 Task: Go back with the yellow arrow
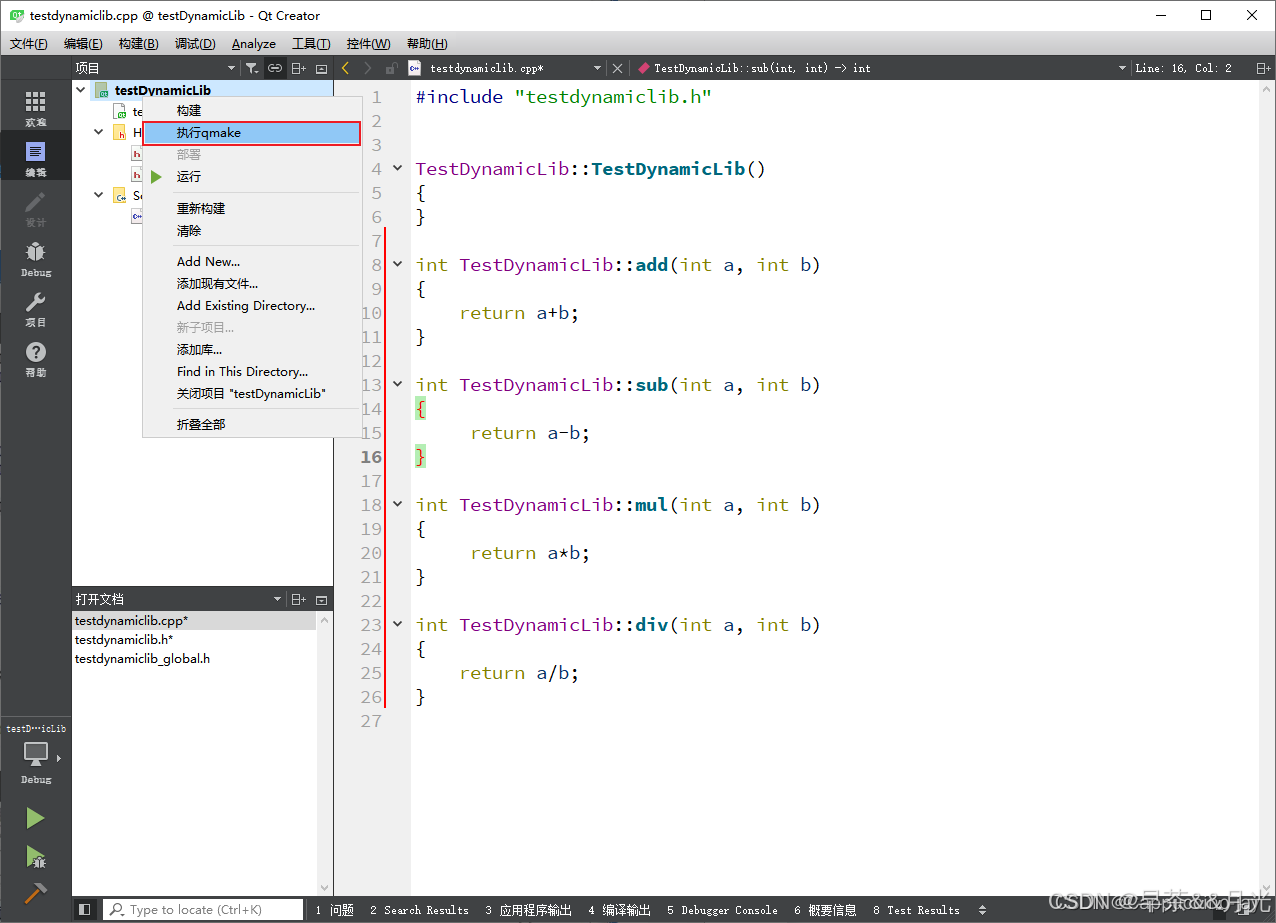(x=346, y=68)
